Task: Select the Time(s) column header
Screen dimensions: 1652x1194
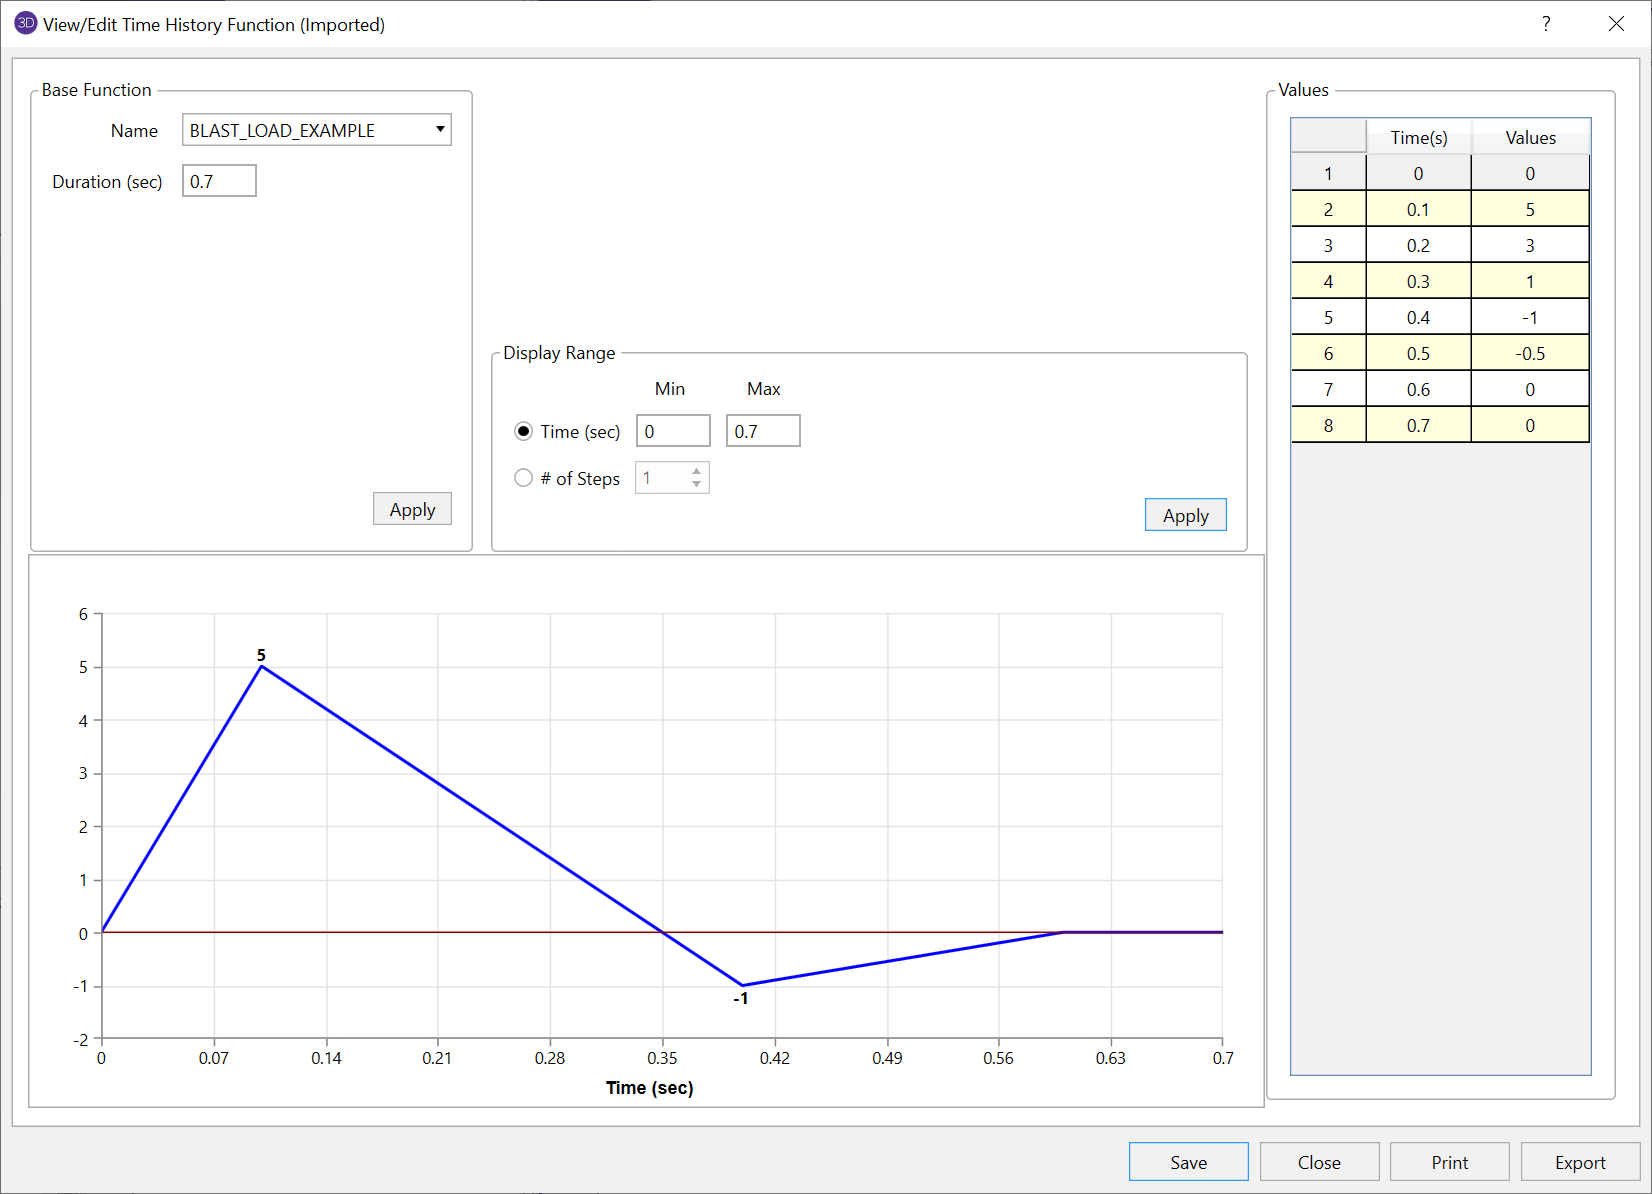Action: 1418,138
